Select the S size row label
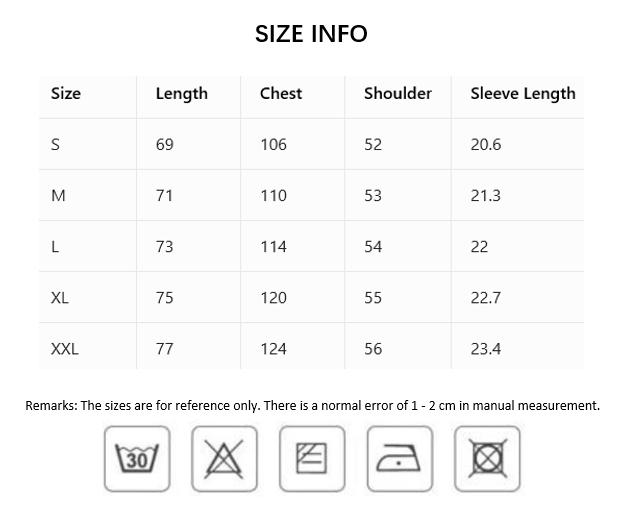This screenshot has height=509, width=625. coord(55,144)
